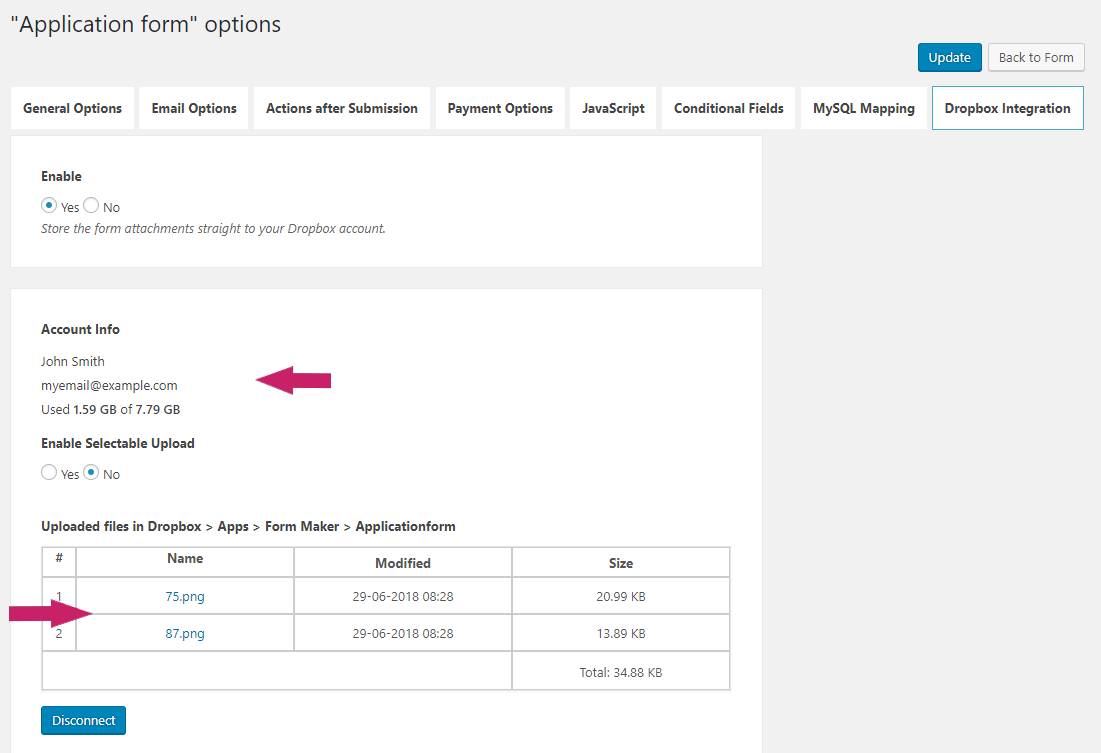The width and height of the screenshot is (1101, 753).
Task: Switch to Email Options tab
Action: [194, 108]
